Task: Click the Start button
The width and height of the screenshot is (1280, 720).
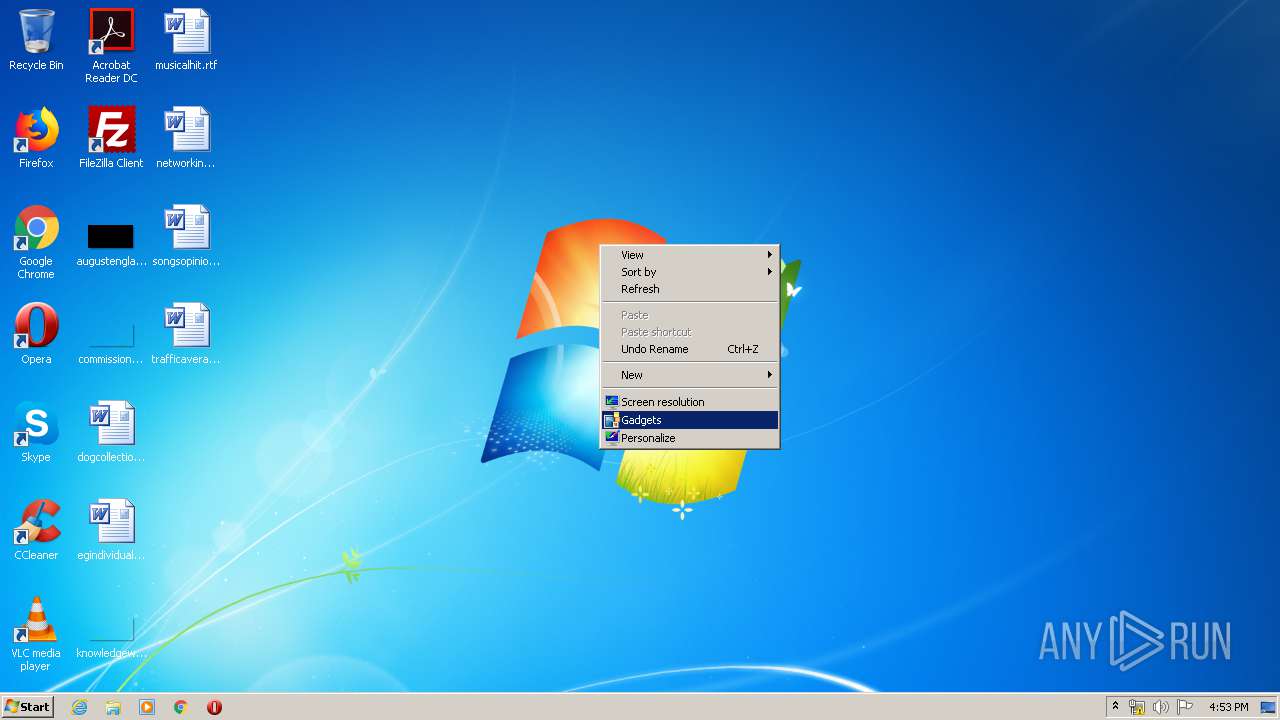Action: [x=27, y=707]
